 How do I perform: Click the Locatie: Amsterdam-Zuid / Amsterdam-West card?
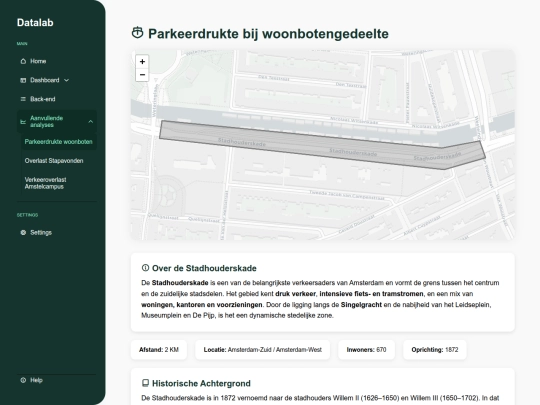tap(262, 350)
